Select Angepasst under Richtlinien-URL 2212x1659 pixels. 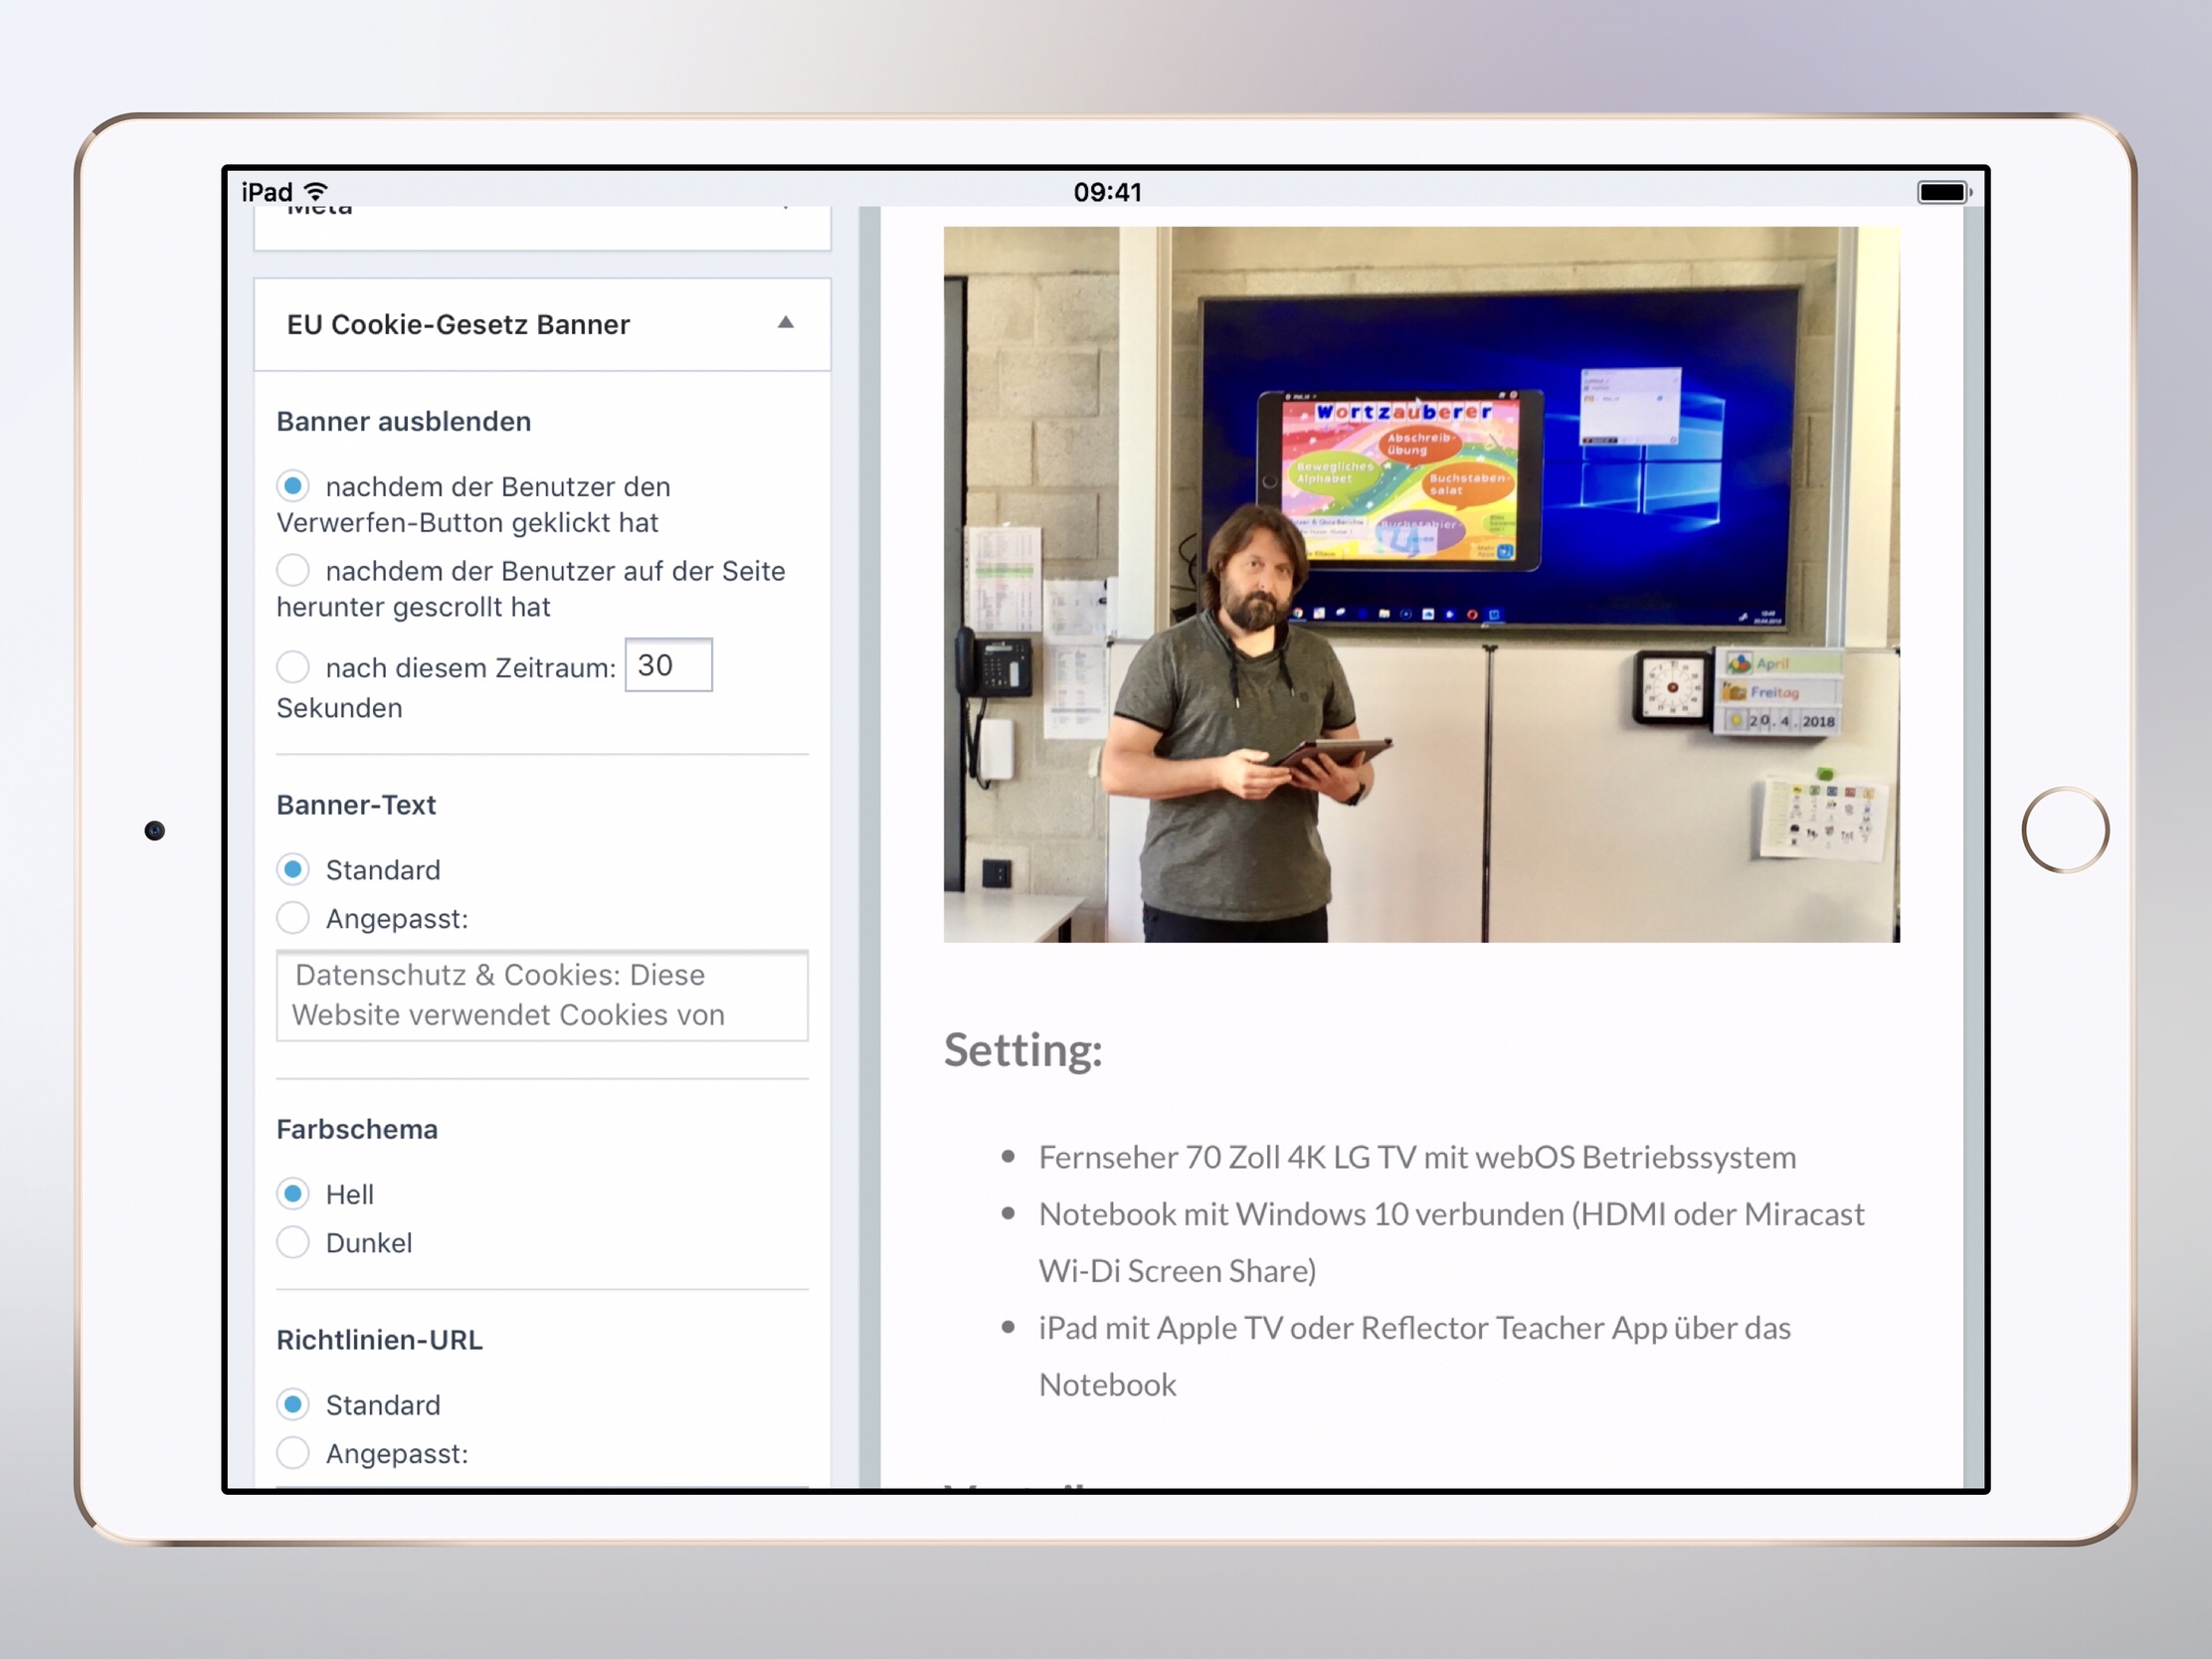pyautogui.click(x=293, y=1452)
